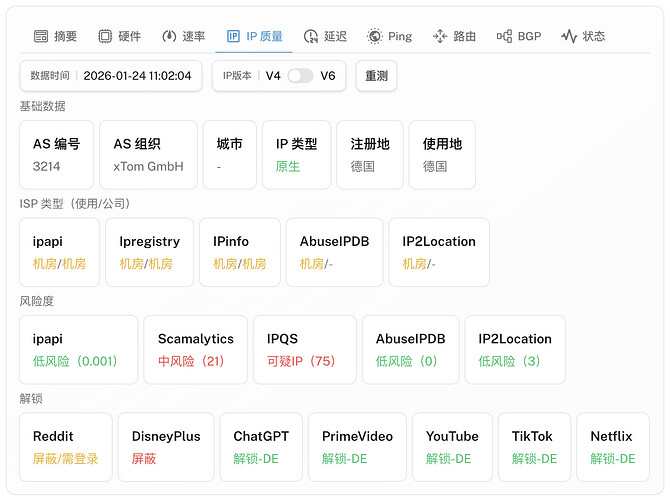The width and height of the screenshot is (670, 499).
Task: Select the IPQS 可疑IP risk card
Action: (x=305, y=350)
